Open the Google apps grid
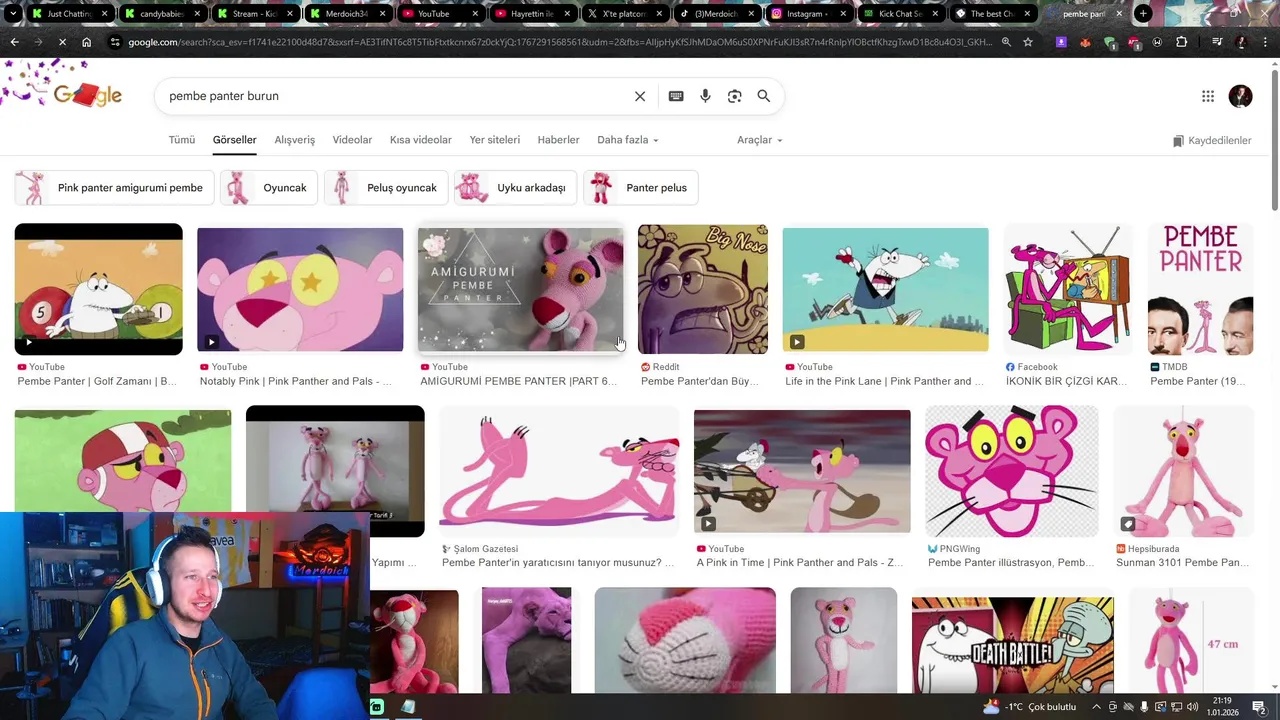Viewport: 1280px width, 720px height. click(x=1208, y=96)
